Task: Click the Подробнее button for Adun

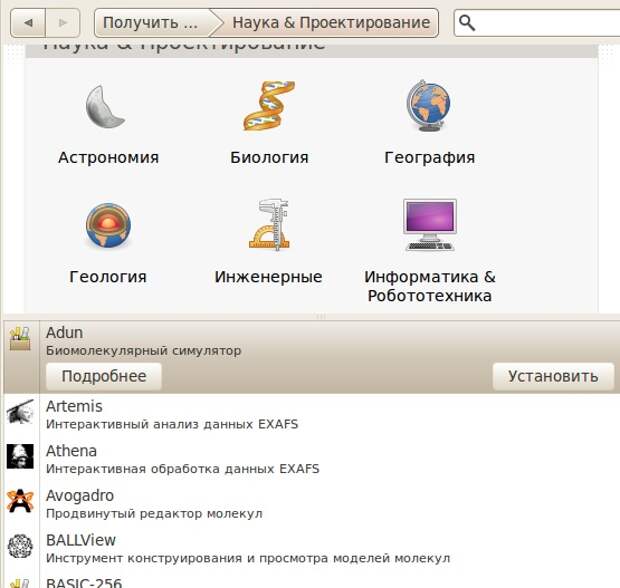Action: [x=104, y=376]
